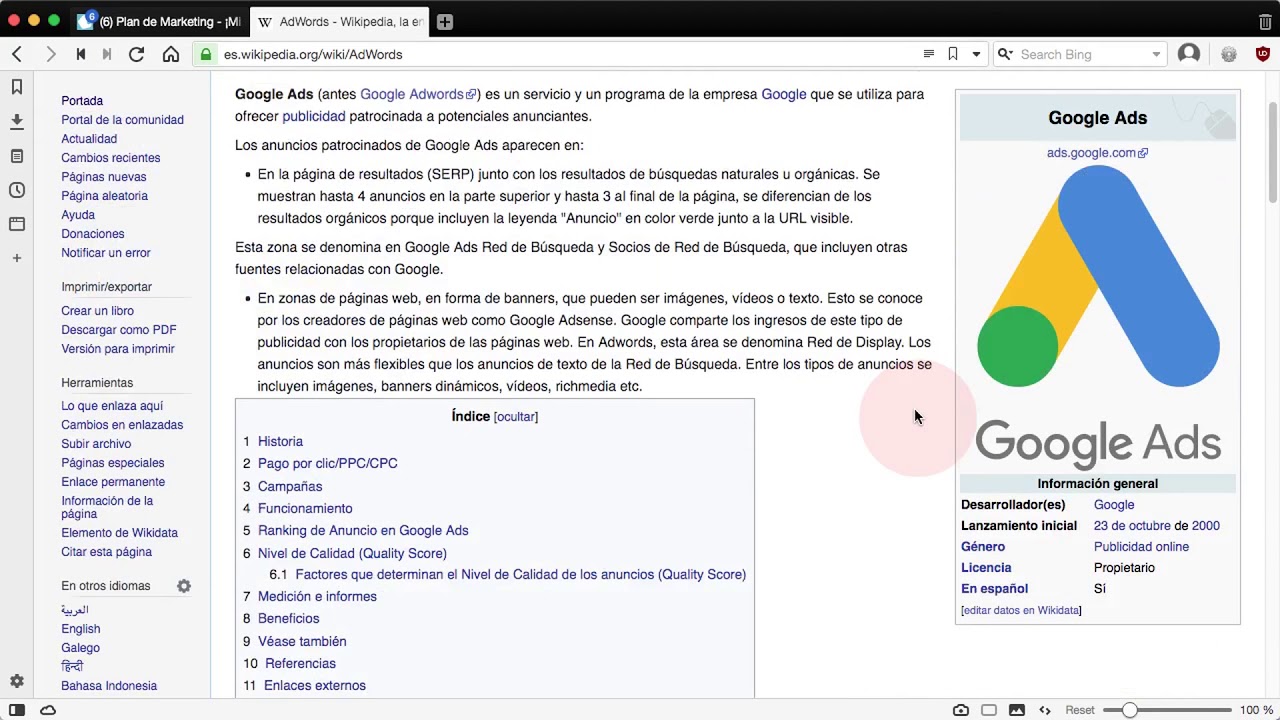Open the publicidad article link
This screenshot has width=1280, height=720.
tap(313, 116)
